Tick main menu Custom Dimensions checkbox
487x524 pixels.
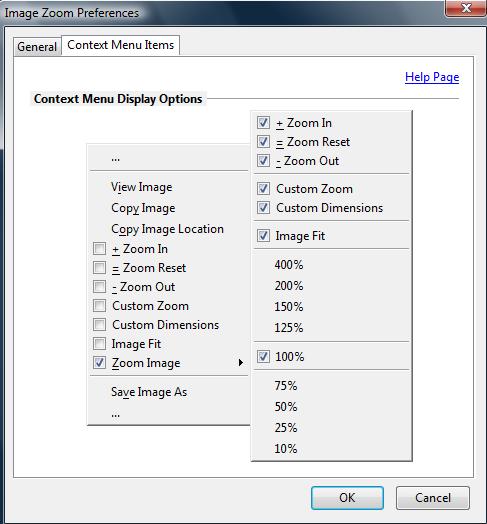click(x=99, y=324)
